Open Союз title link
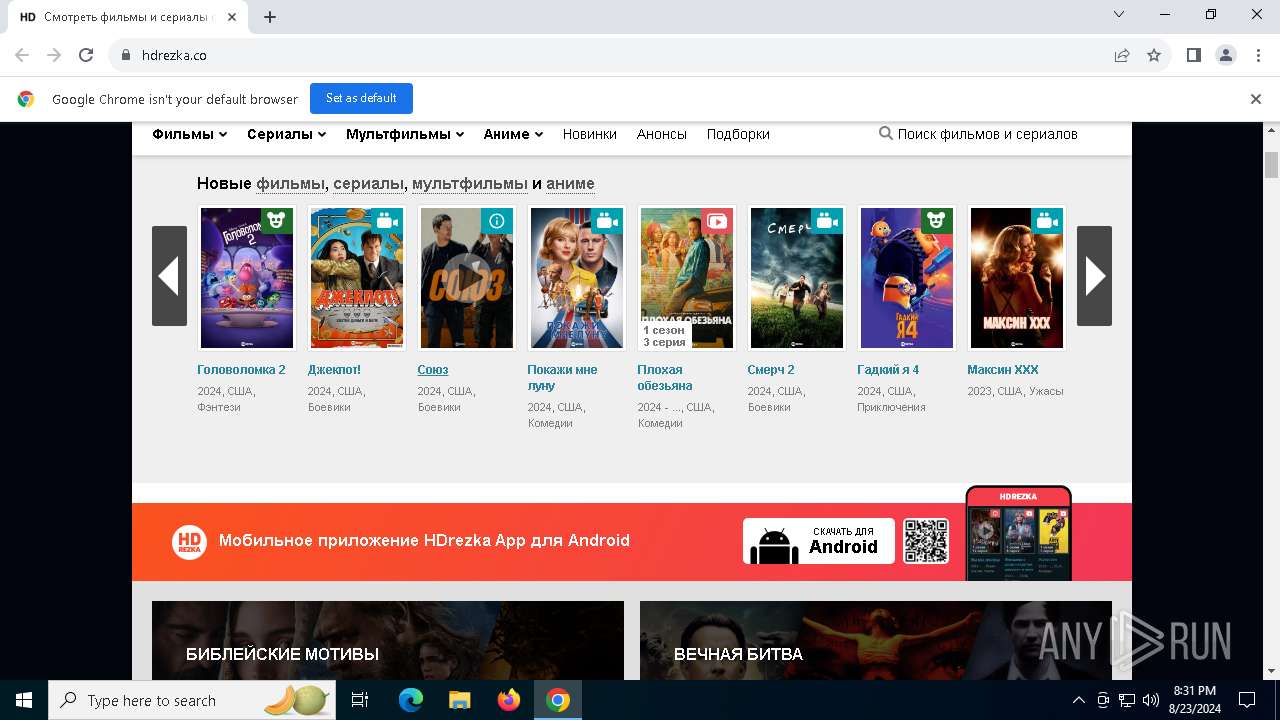This screenshot has height=720, width=1280. pos(432,370)
